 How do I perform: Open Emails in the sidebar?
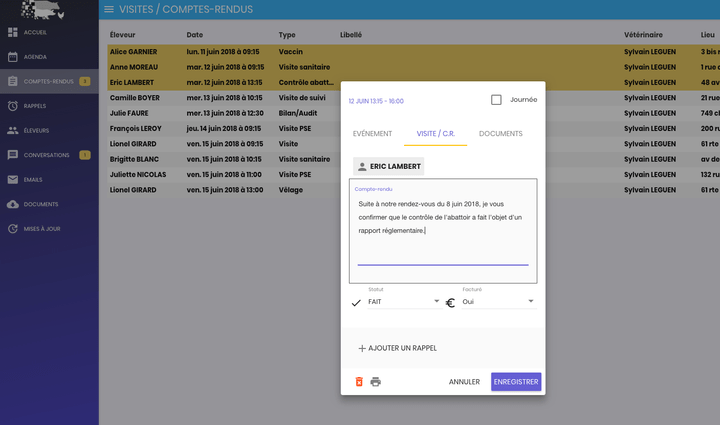[33, 179]
